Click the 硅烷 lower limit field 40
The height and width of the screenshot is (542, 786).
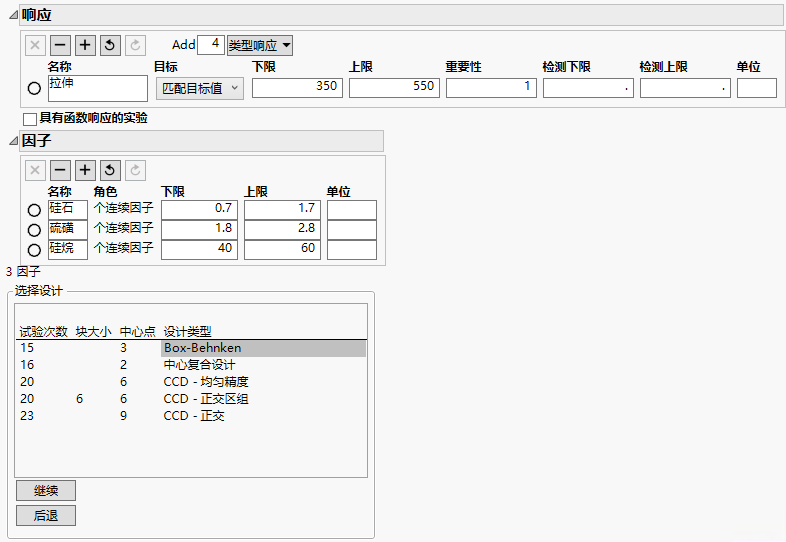click(x=199, y=250)
